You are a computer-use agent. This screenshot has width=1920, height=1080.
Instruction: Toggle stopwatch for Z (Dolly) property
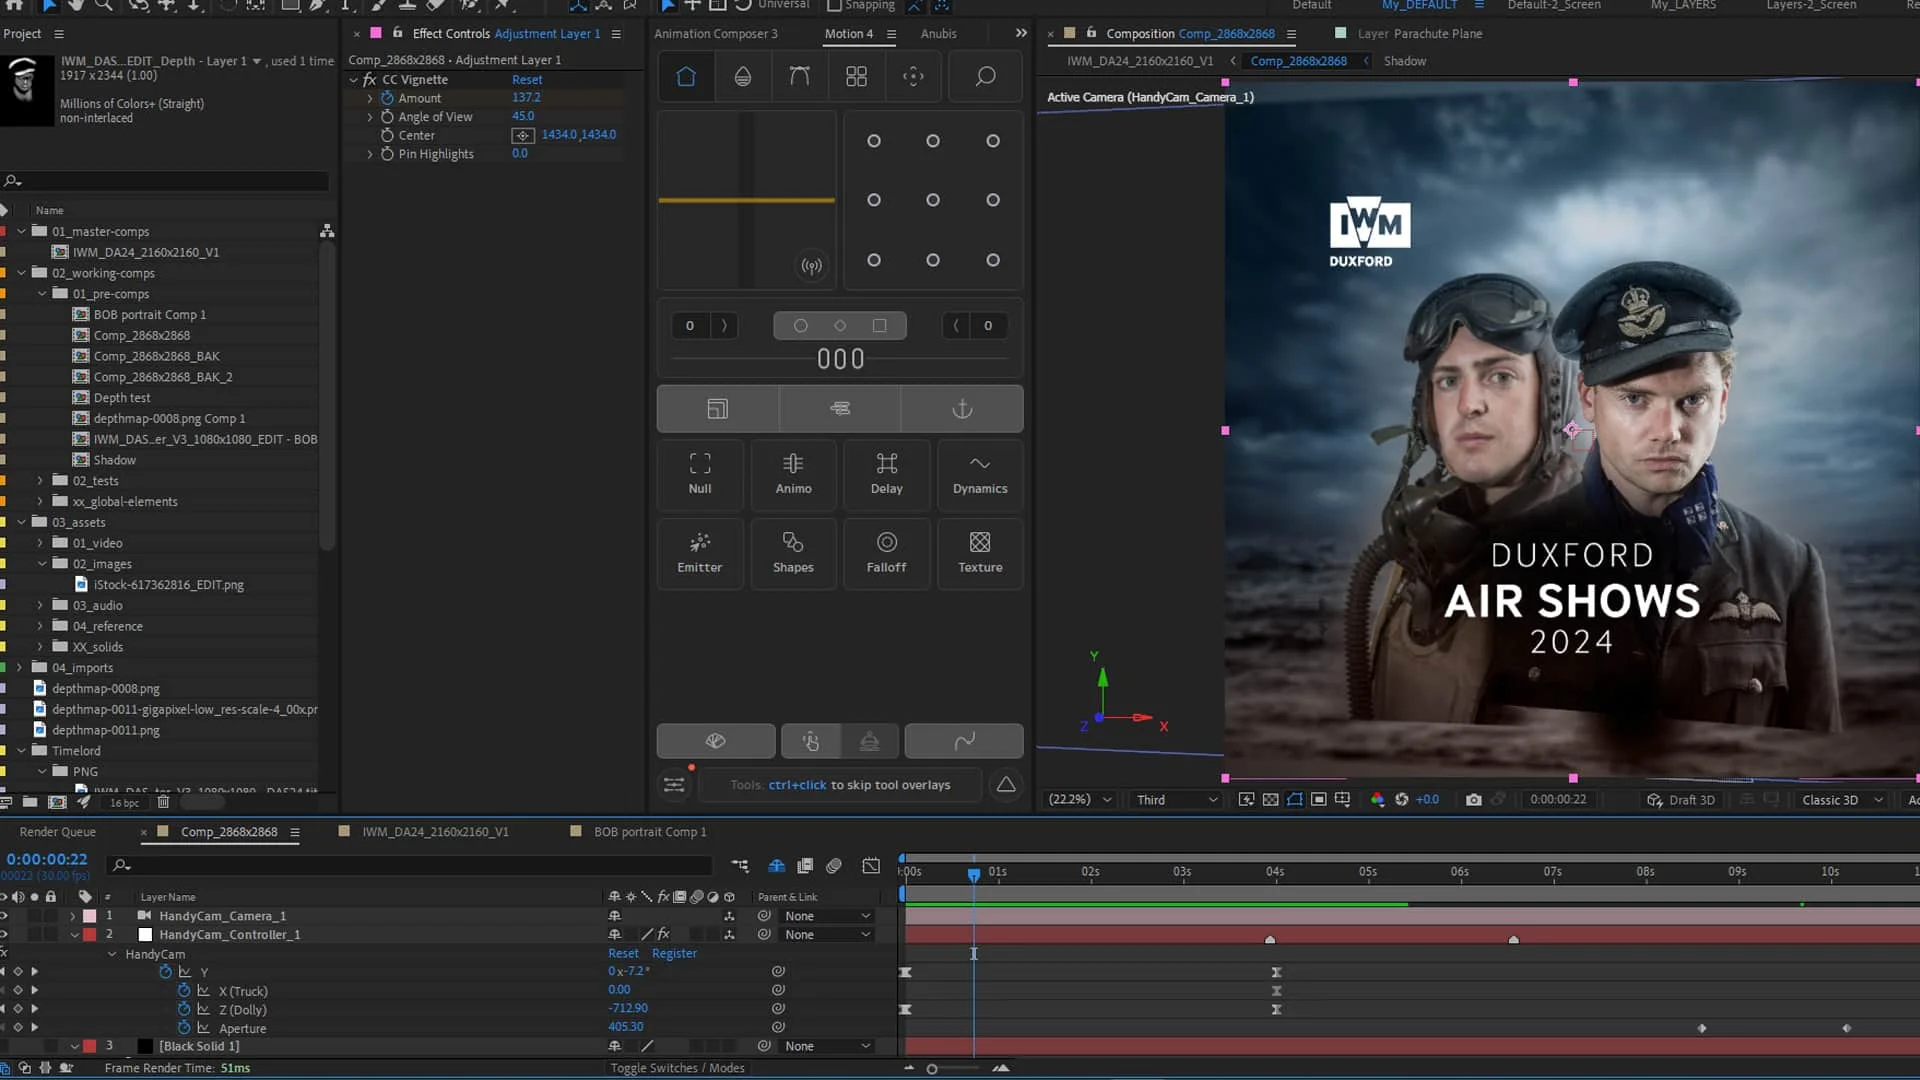point(184,1009)
